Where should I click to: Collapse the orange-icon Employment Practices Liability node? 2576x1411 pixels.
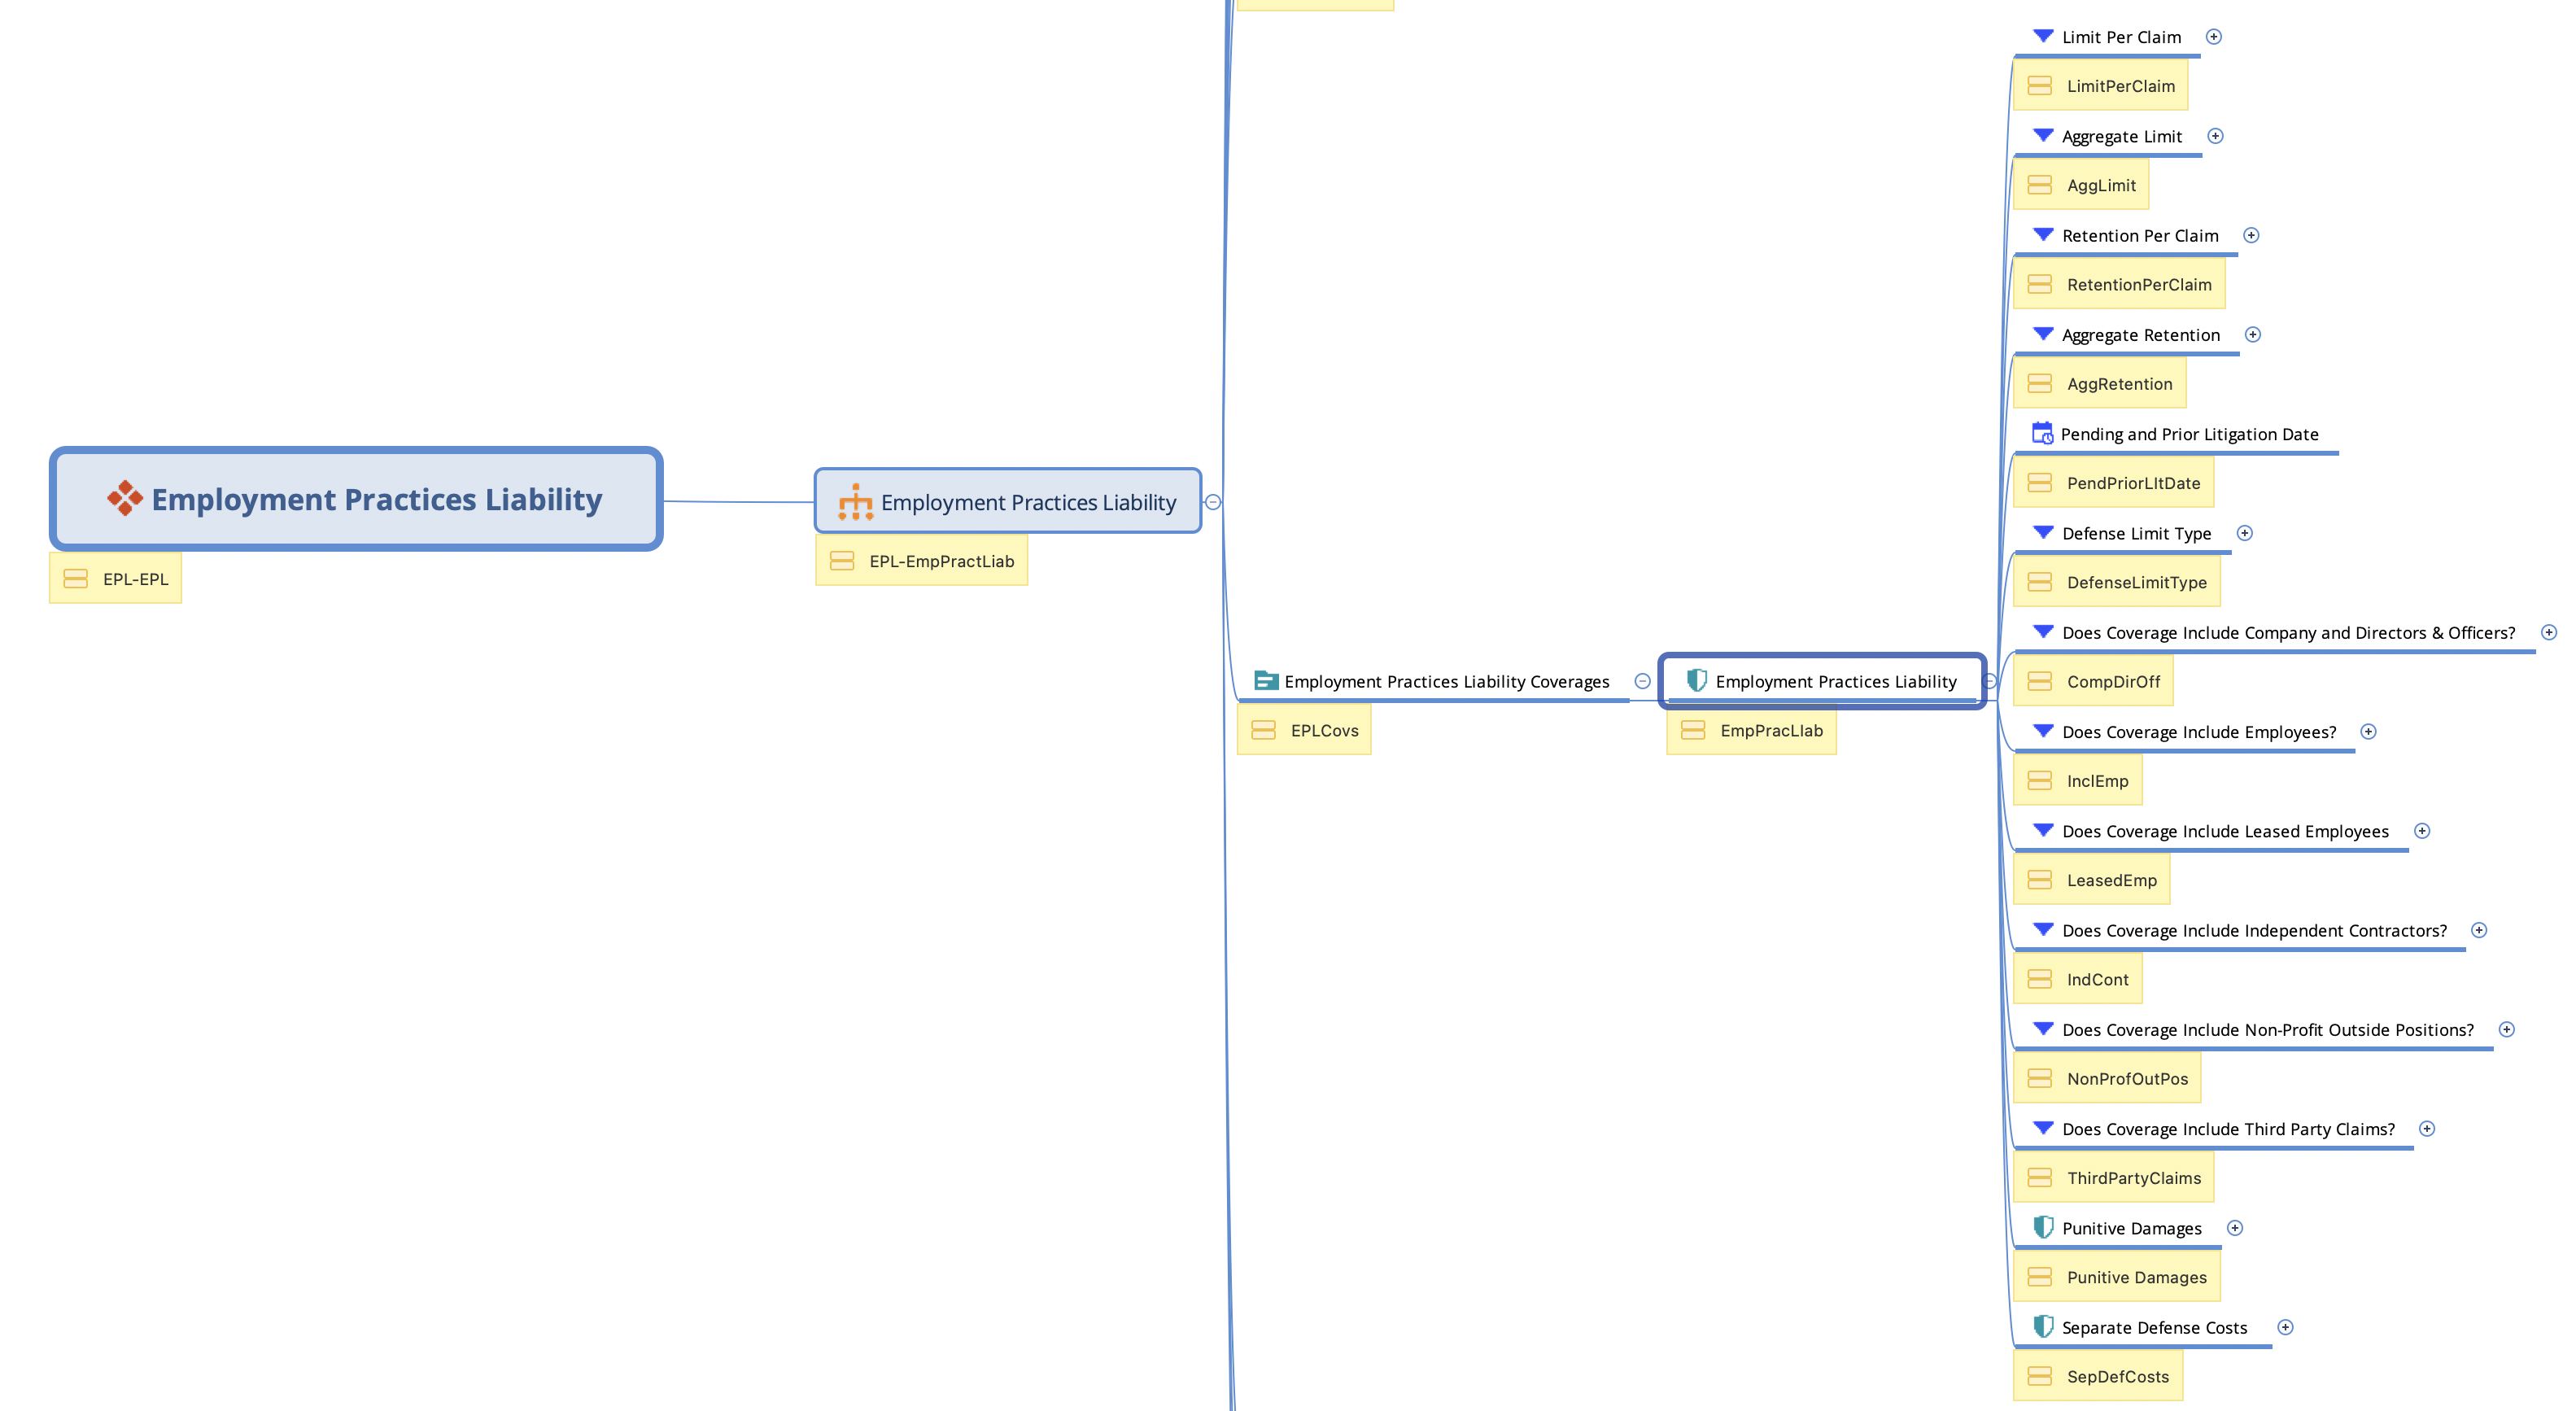pyautogui.click(x=1213, y=502)
